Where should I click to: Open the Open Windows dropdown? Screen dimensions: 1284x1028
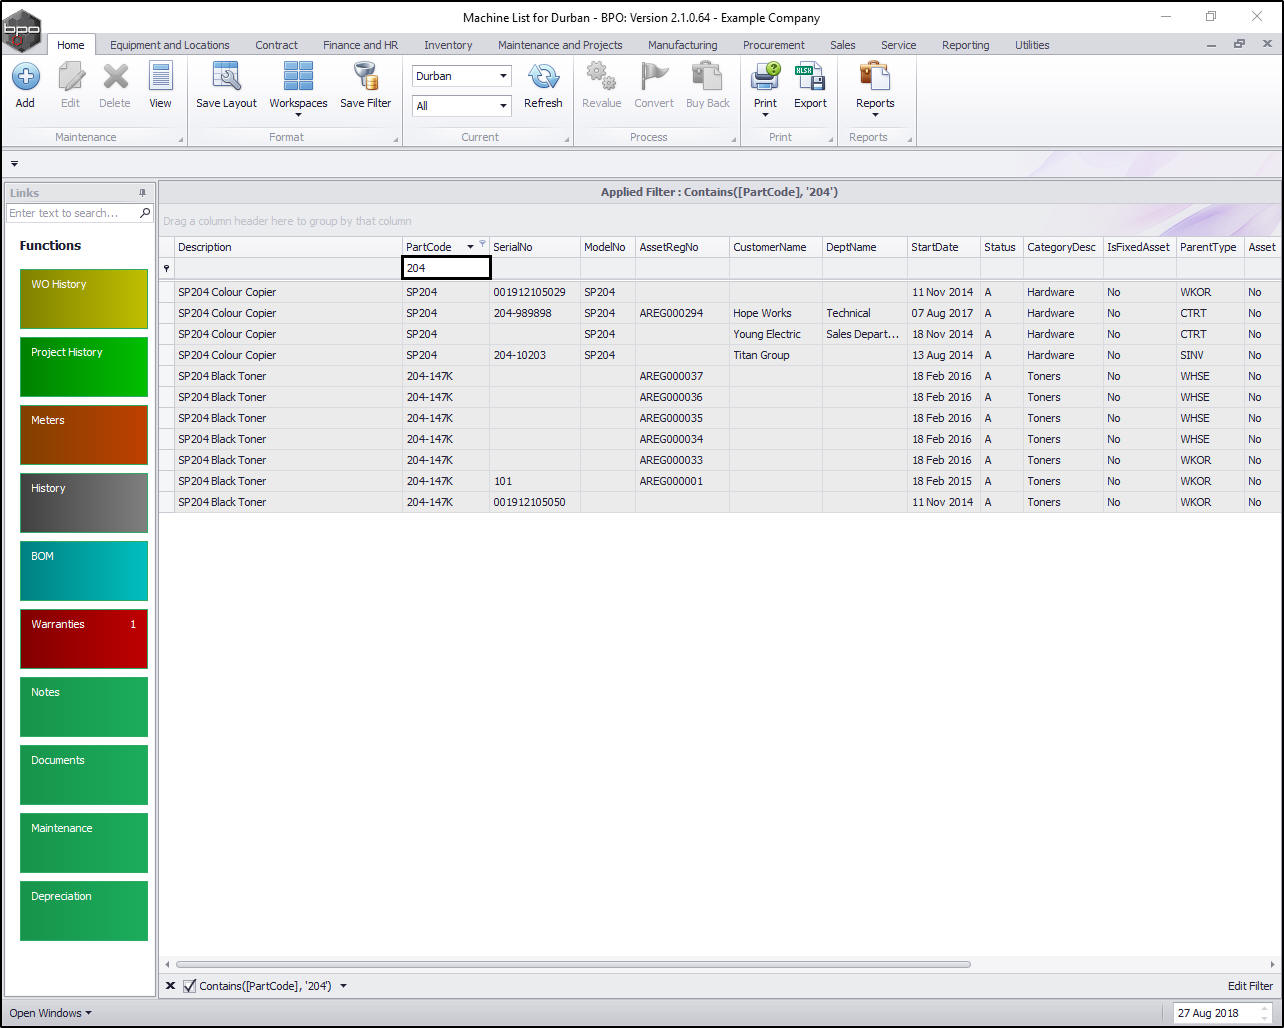(x=50, y=1013)
